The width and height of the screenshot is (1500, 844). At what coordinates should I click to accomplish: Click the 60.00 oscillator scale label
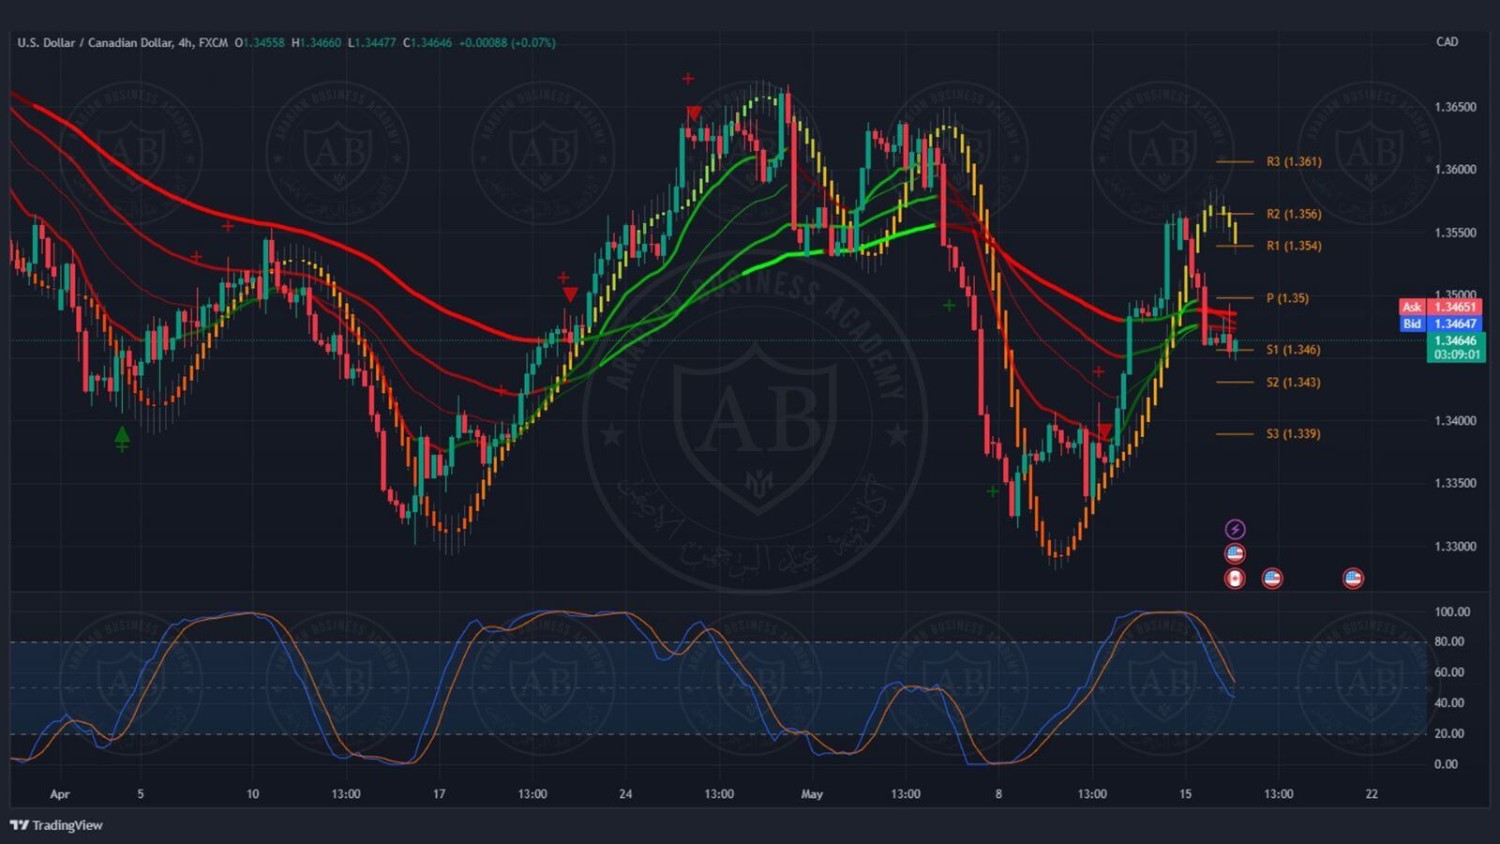click(1449, 672)
